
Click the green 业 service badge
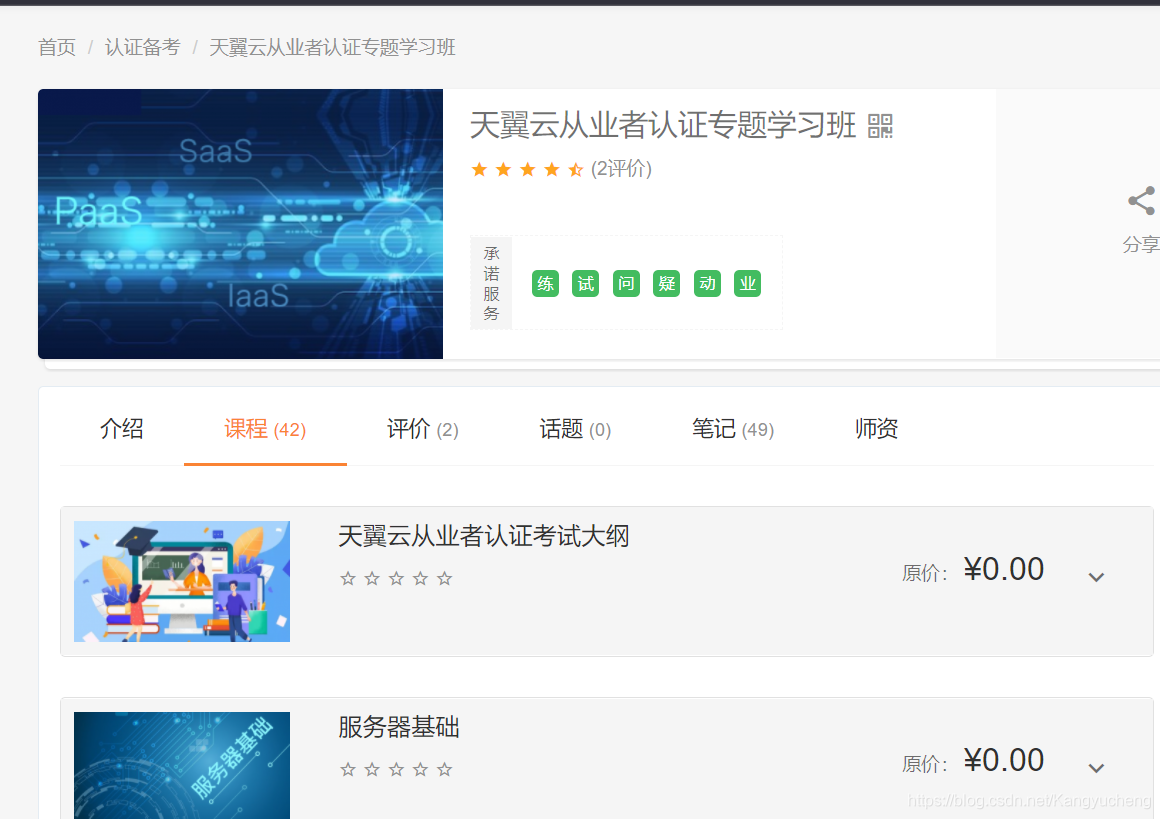[747, 283]
